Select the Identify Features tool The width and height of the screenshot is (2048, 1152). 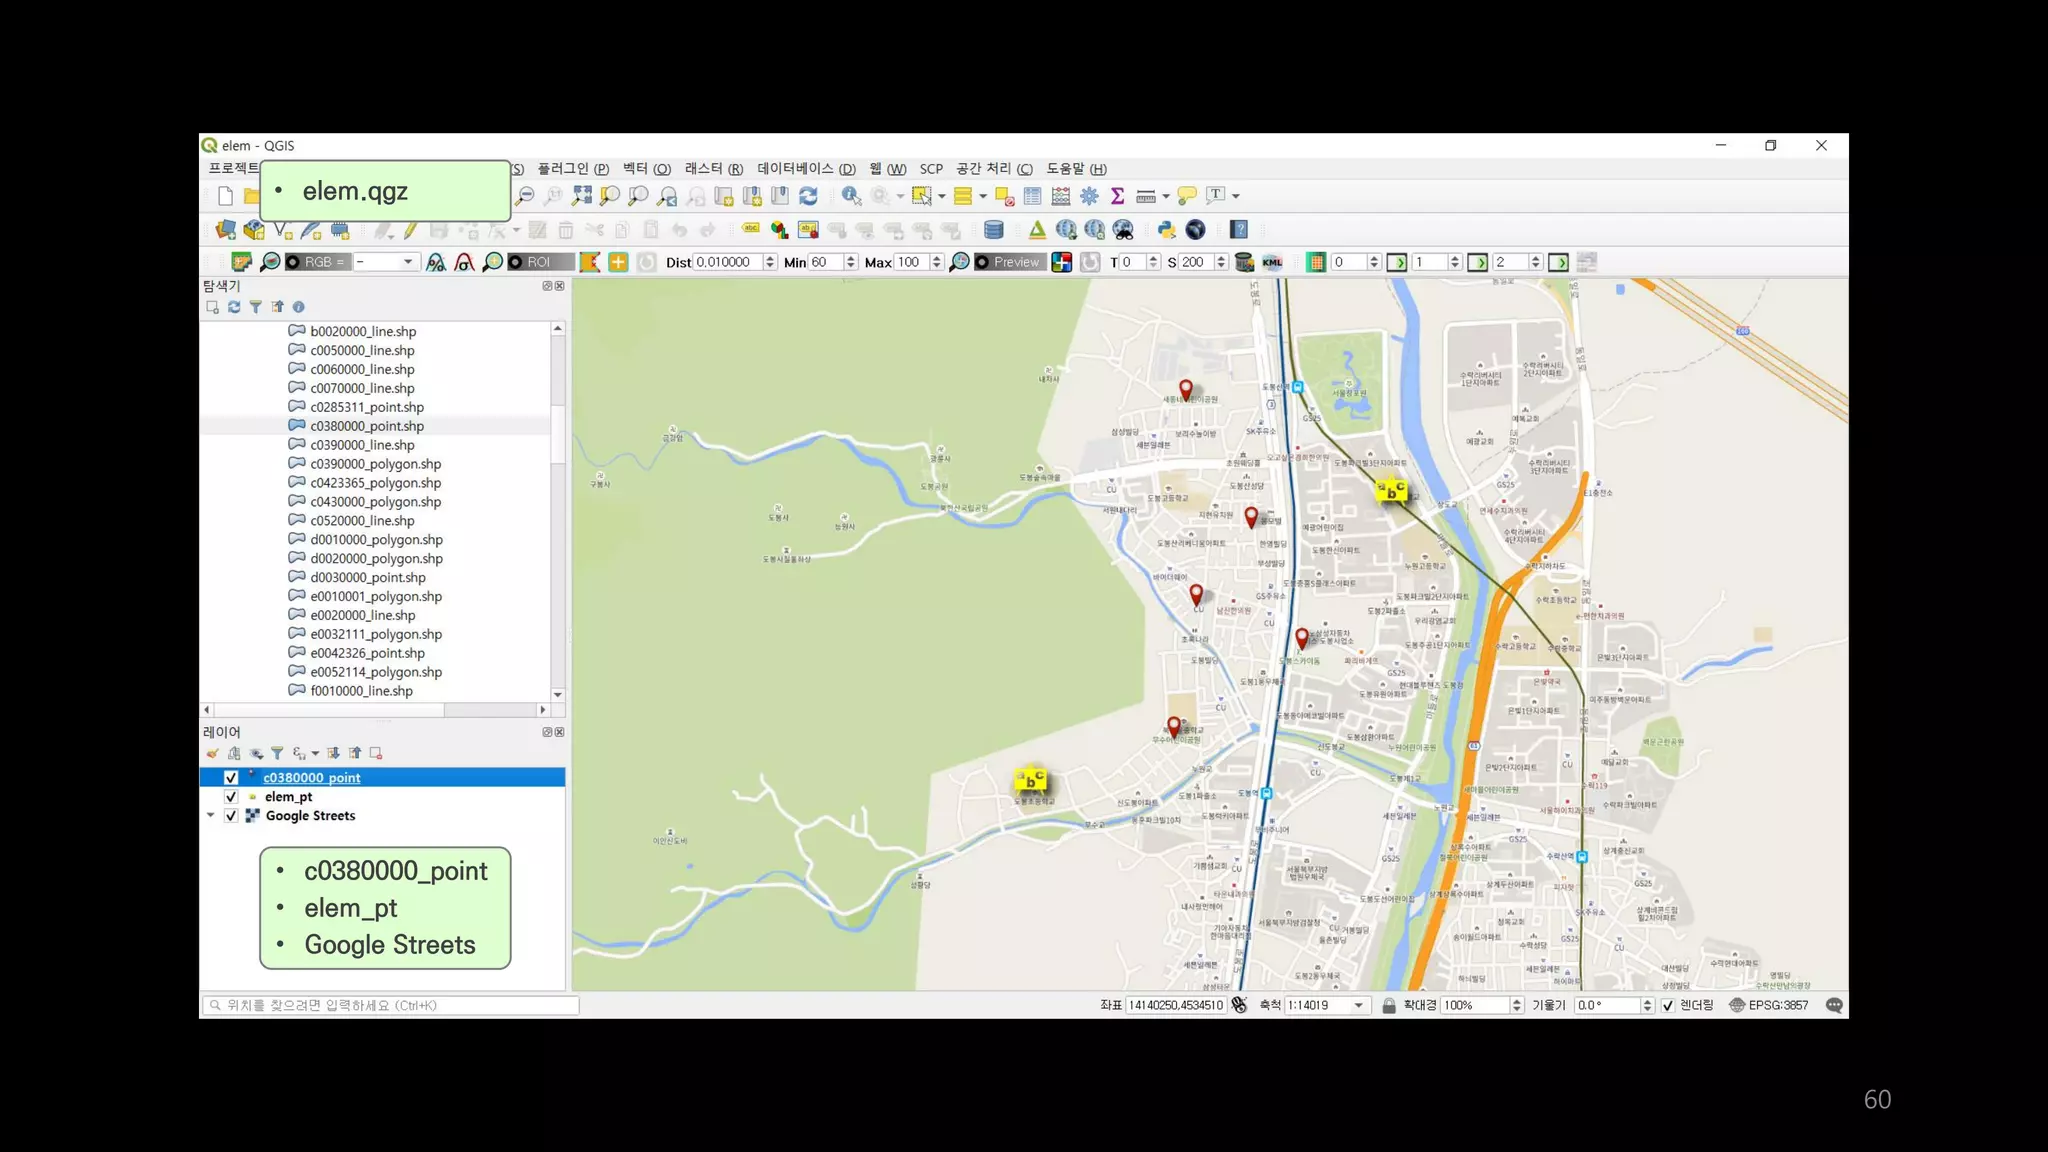pyautogui.click(x=850, y=196)
